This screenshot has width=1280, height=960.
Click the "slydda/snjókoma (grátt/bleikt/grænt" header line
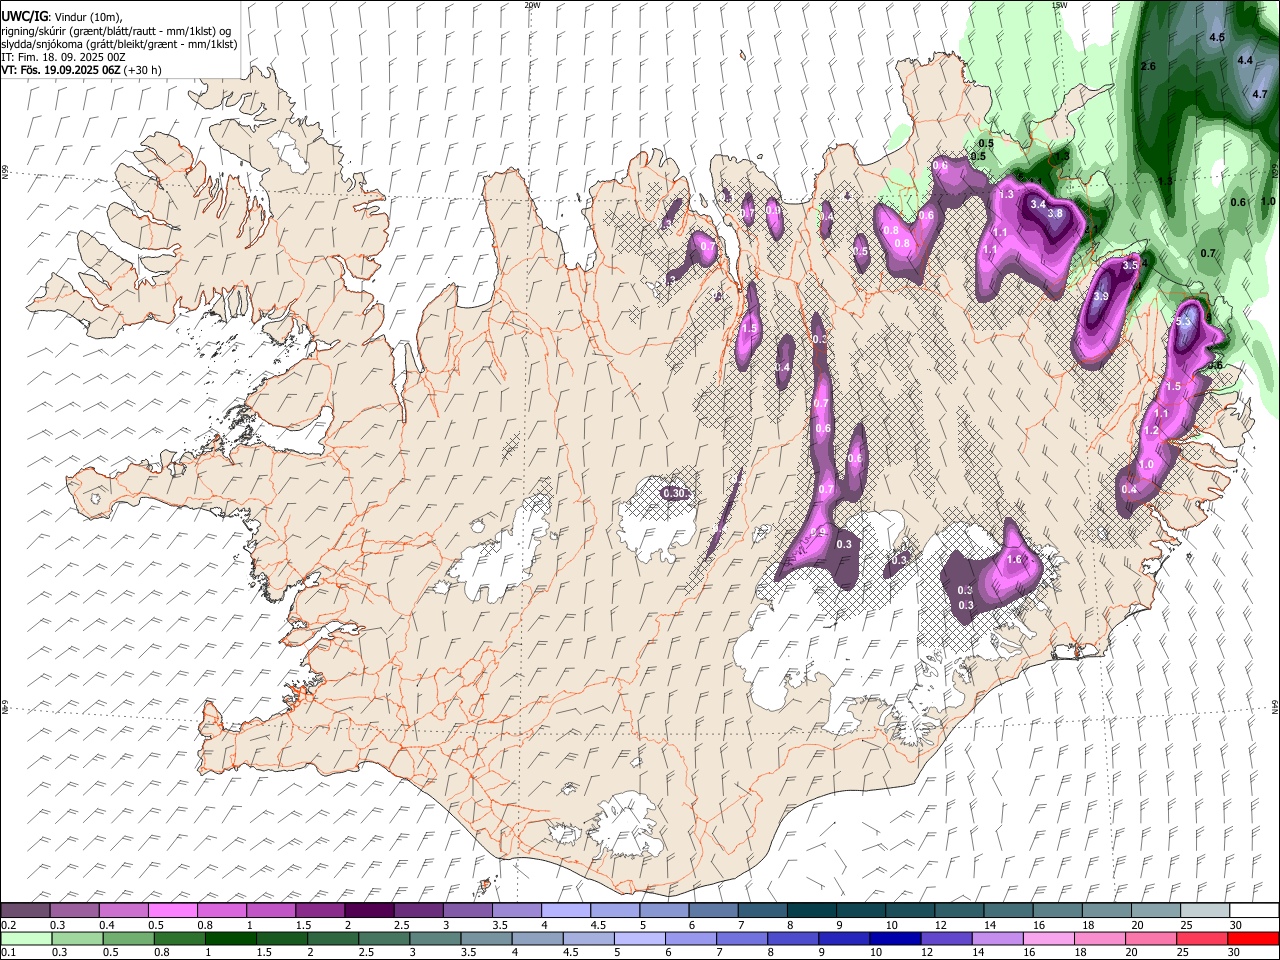120,44
